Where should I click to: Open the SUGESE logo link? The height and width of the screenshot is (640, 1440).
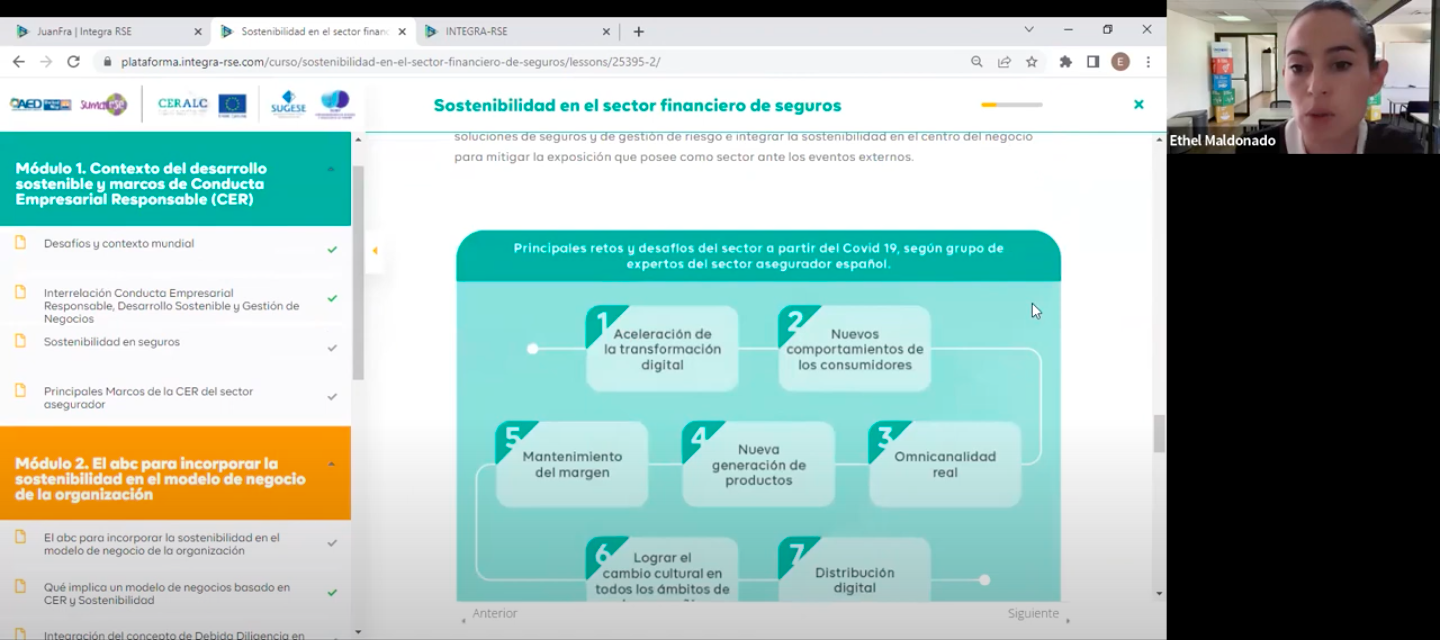288,105
